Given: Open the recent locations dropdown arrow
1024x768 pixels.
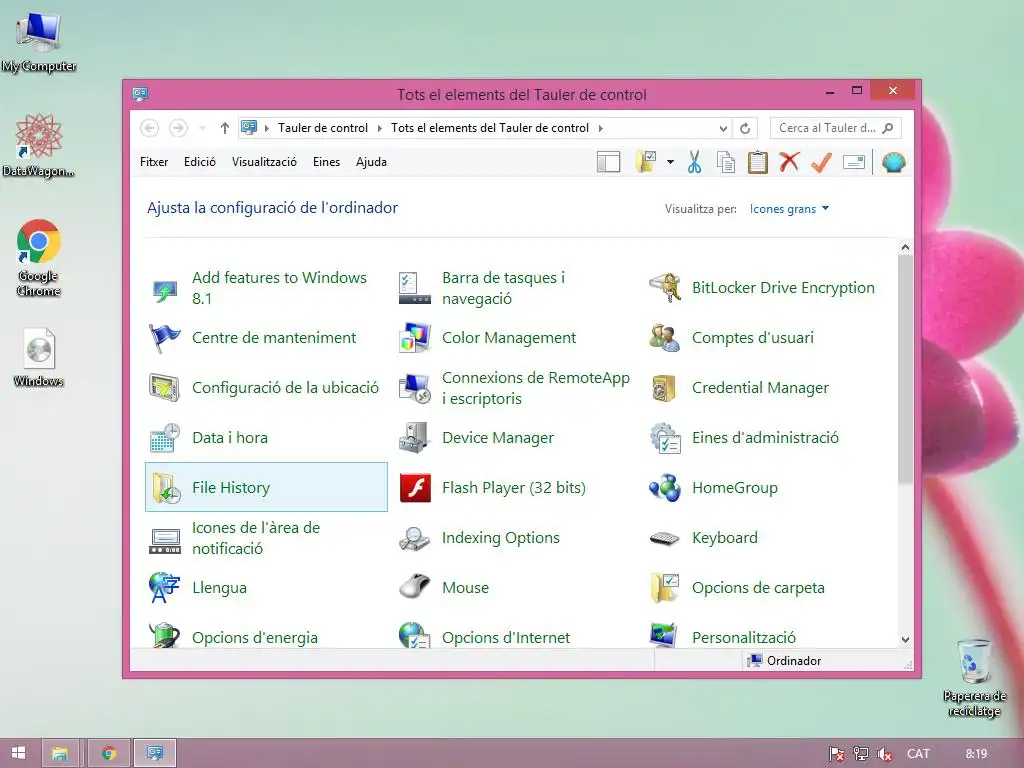Looking at the screenshot, I should (x=202, y=129).
